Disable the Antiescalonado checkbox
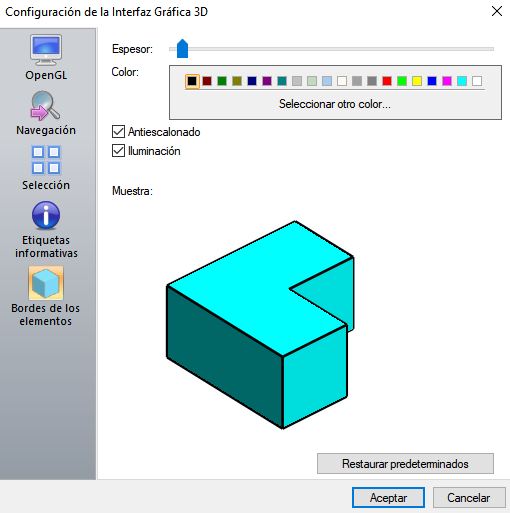Image resolution: width=510 pixels, height=513 pixels. tap(118, 132)
